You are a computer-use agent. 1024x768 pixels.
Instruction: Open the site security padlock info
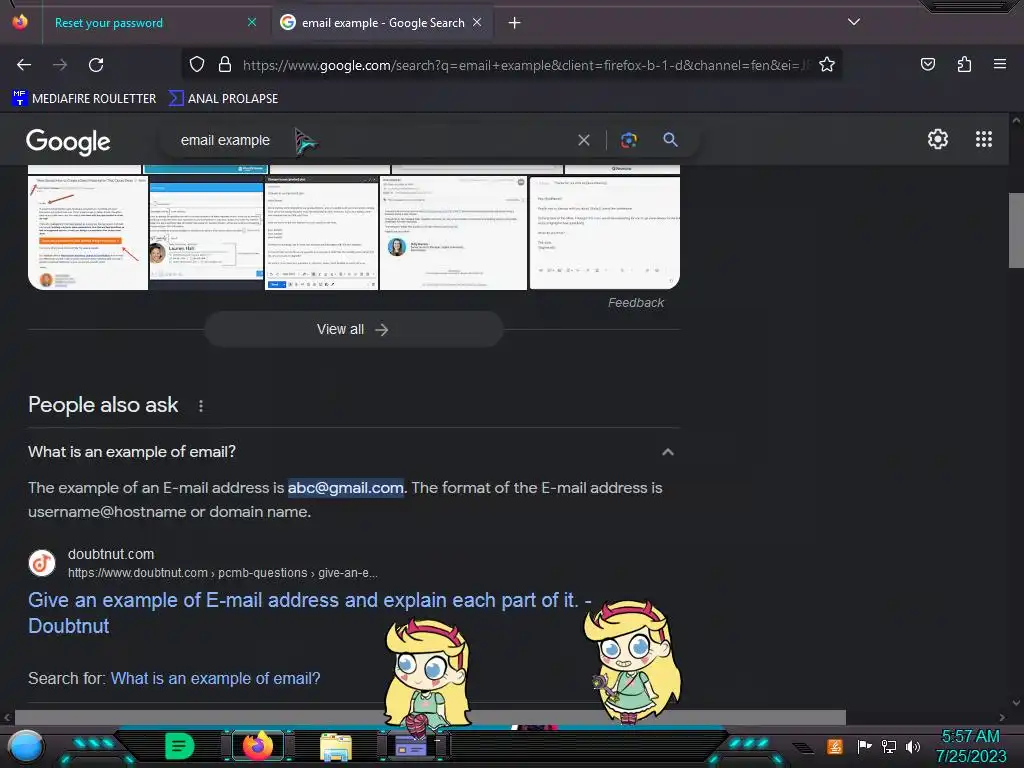click(225, 64)
